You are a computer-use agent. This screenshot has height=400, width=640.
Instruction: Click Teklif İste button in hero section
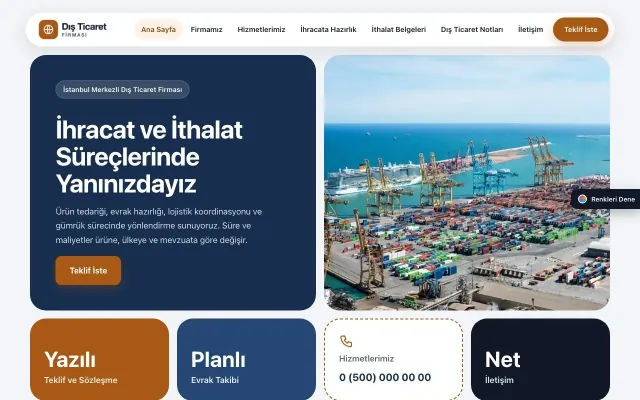pos(88,271)
